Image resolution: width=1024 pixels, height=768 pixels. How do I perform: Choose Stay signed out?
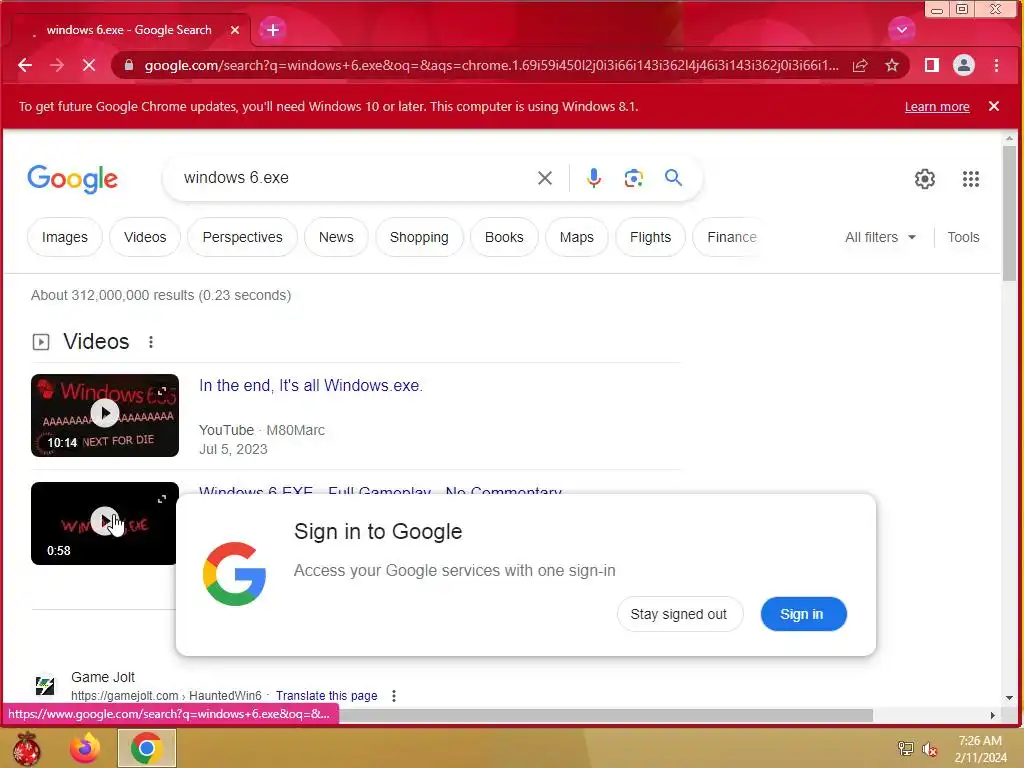(679, 614)
